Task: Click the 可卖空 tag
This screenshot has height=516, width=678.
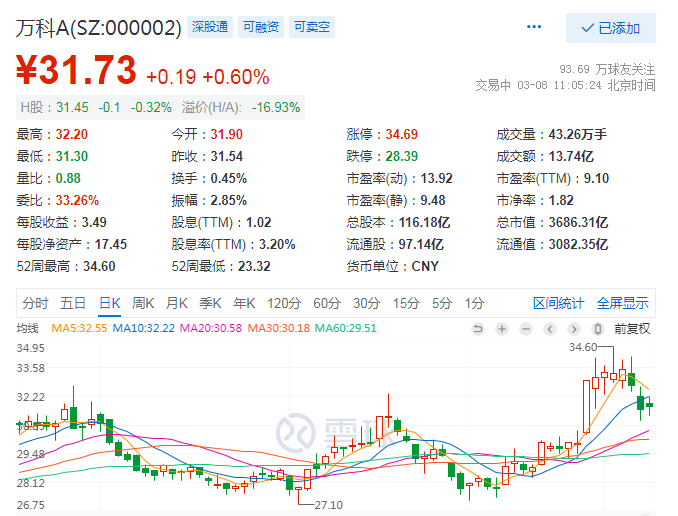Action: point(312,27)
